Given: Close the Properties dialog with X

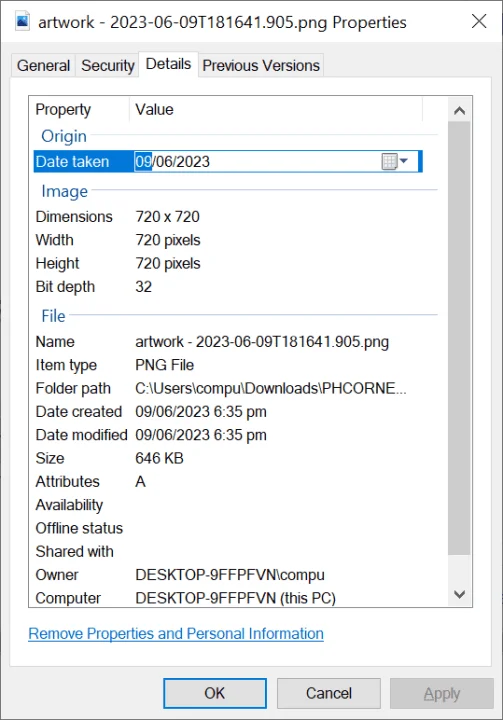Looking at the screenshot, I should point(479,21).
